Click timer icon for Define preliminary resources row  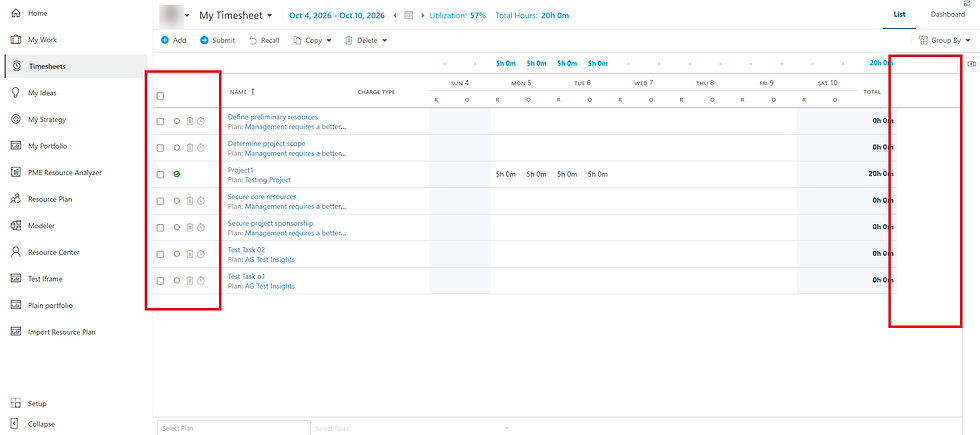[x=201, y=121]
